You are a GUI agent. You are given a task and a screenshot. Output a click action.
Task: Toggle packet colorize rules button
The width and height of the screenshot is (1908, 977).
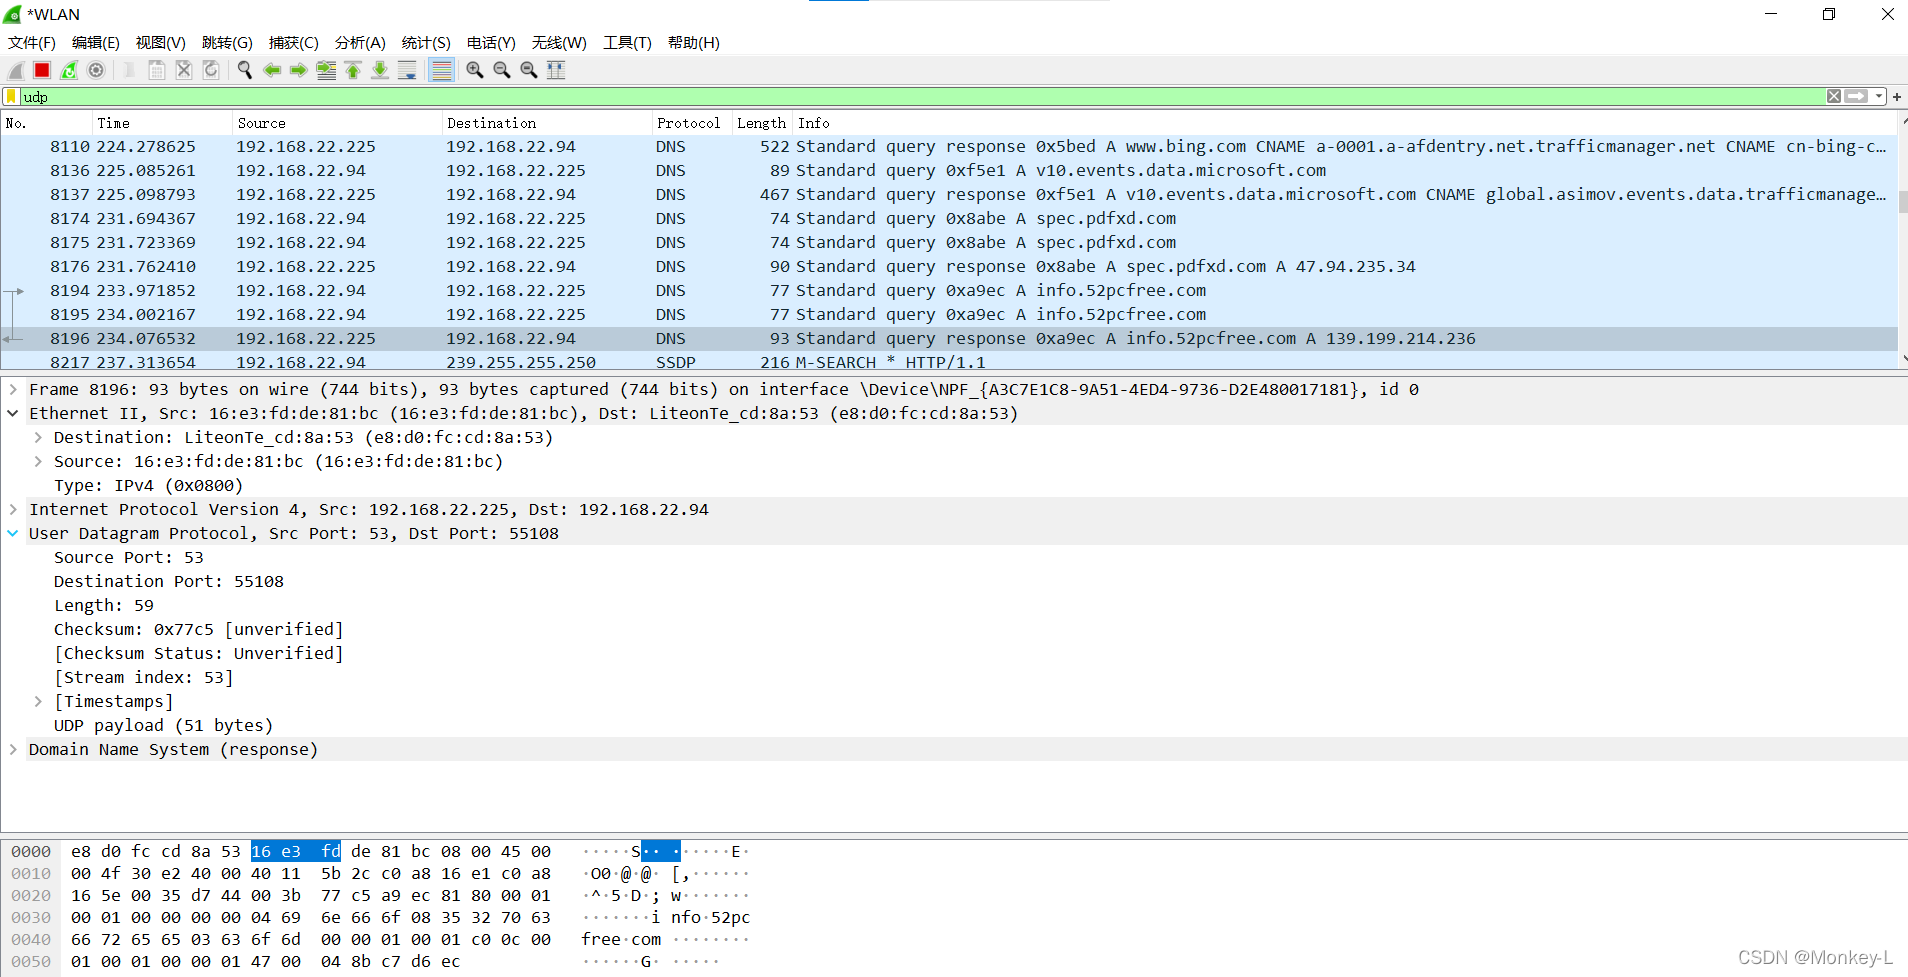[x=441, y=70]
